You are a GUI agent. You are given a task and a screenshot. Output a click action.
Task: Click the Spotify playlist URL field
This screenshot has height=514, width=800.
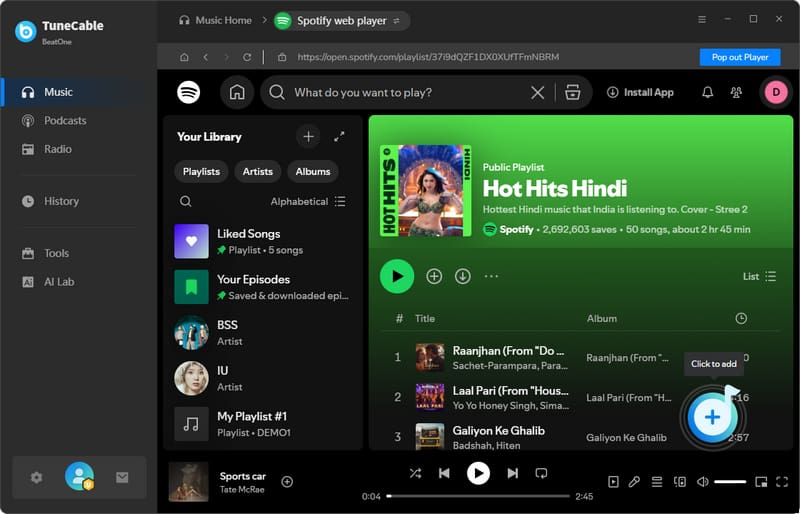pos(428,57)
